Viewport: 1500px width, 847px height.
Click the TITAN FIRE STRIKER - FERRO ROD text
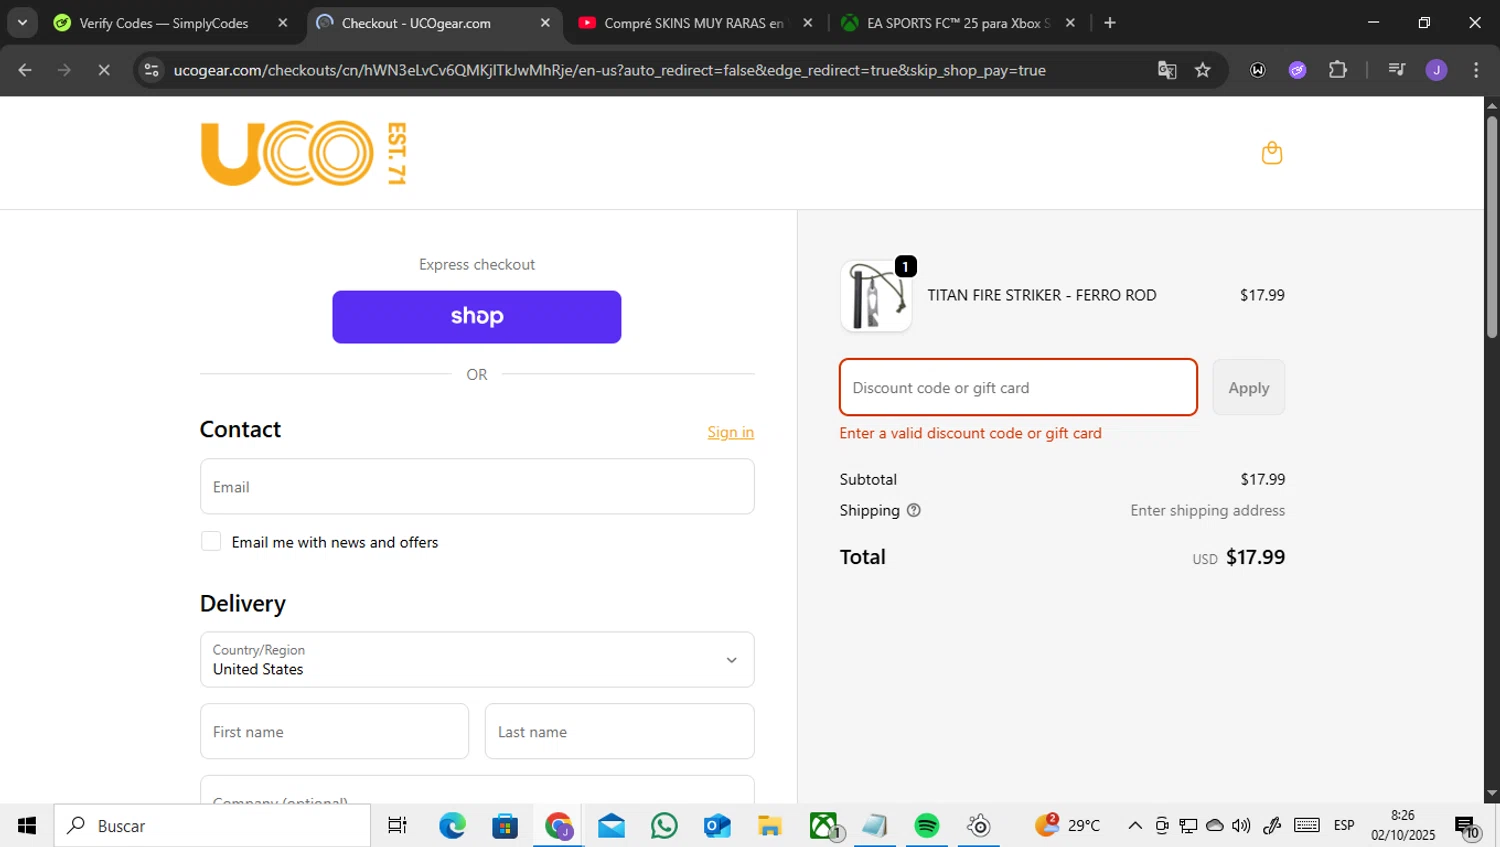(x=1042, y=295)
